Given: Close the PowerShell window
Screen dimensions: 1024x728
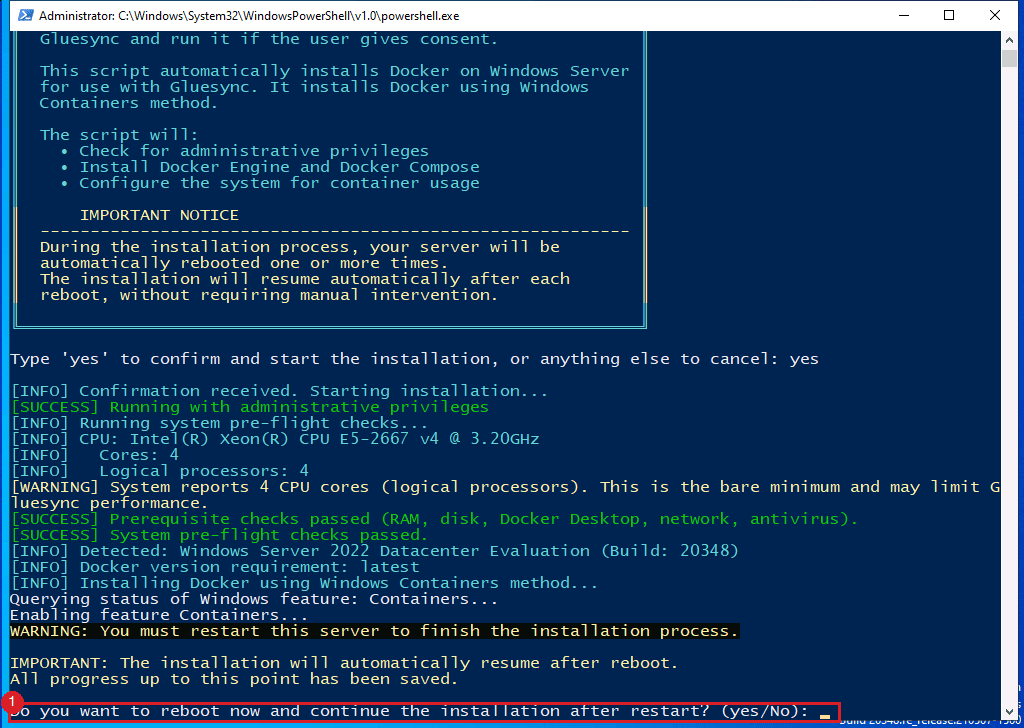Looking at the screenshot, I should (995, 15).
